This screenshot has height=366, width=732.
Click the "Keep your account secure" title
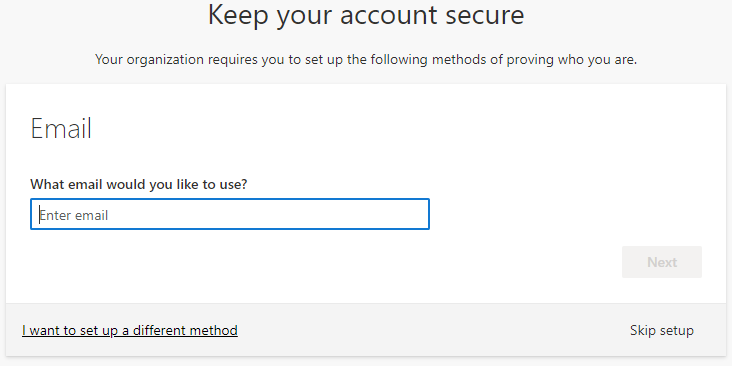366,14
